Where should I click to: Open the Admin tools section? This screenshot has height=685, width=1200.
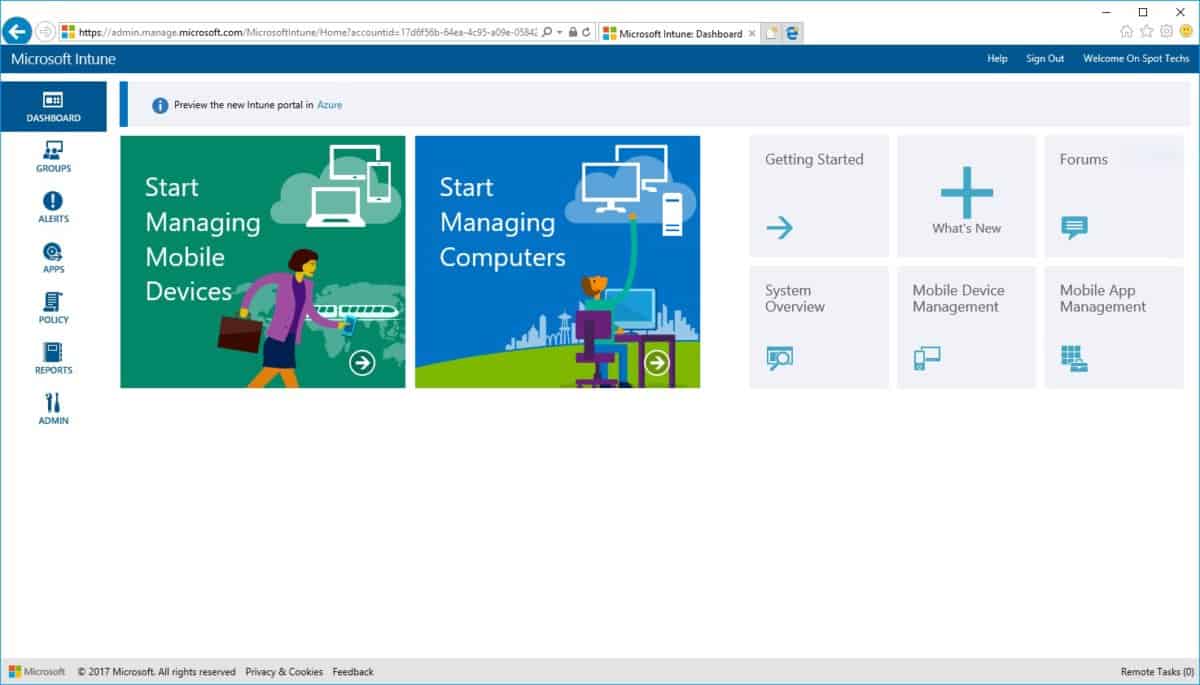(x=54, y=409)
